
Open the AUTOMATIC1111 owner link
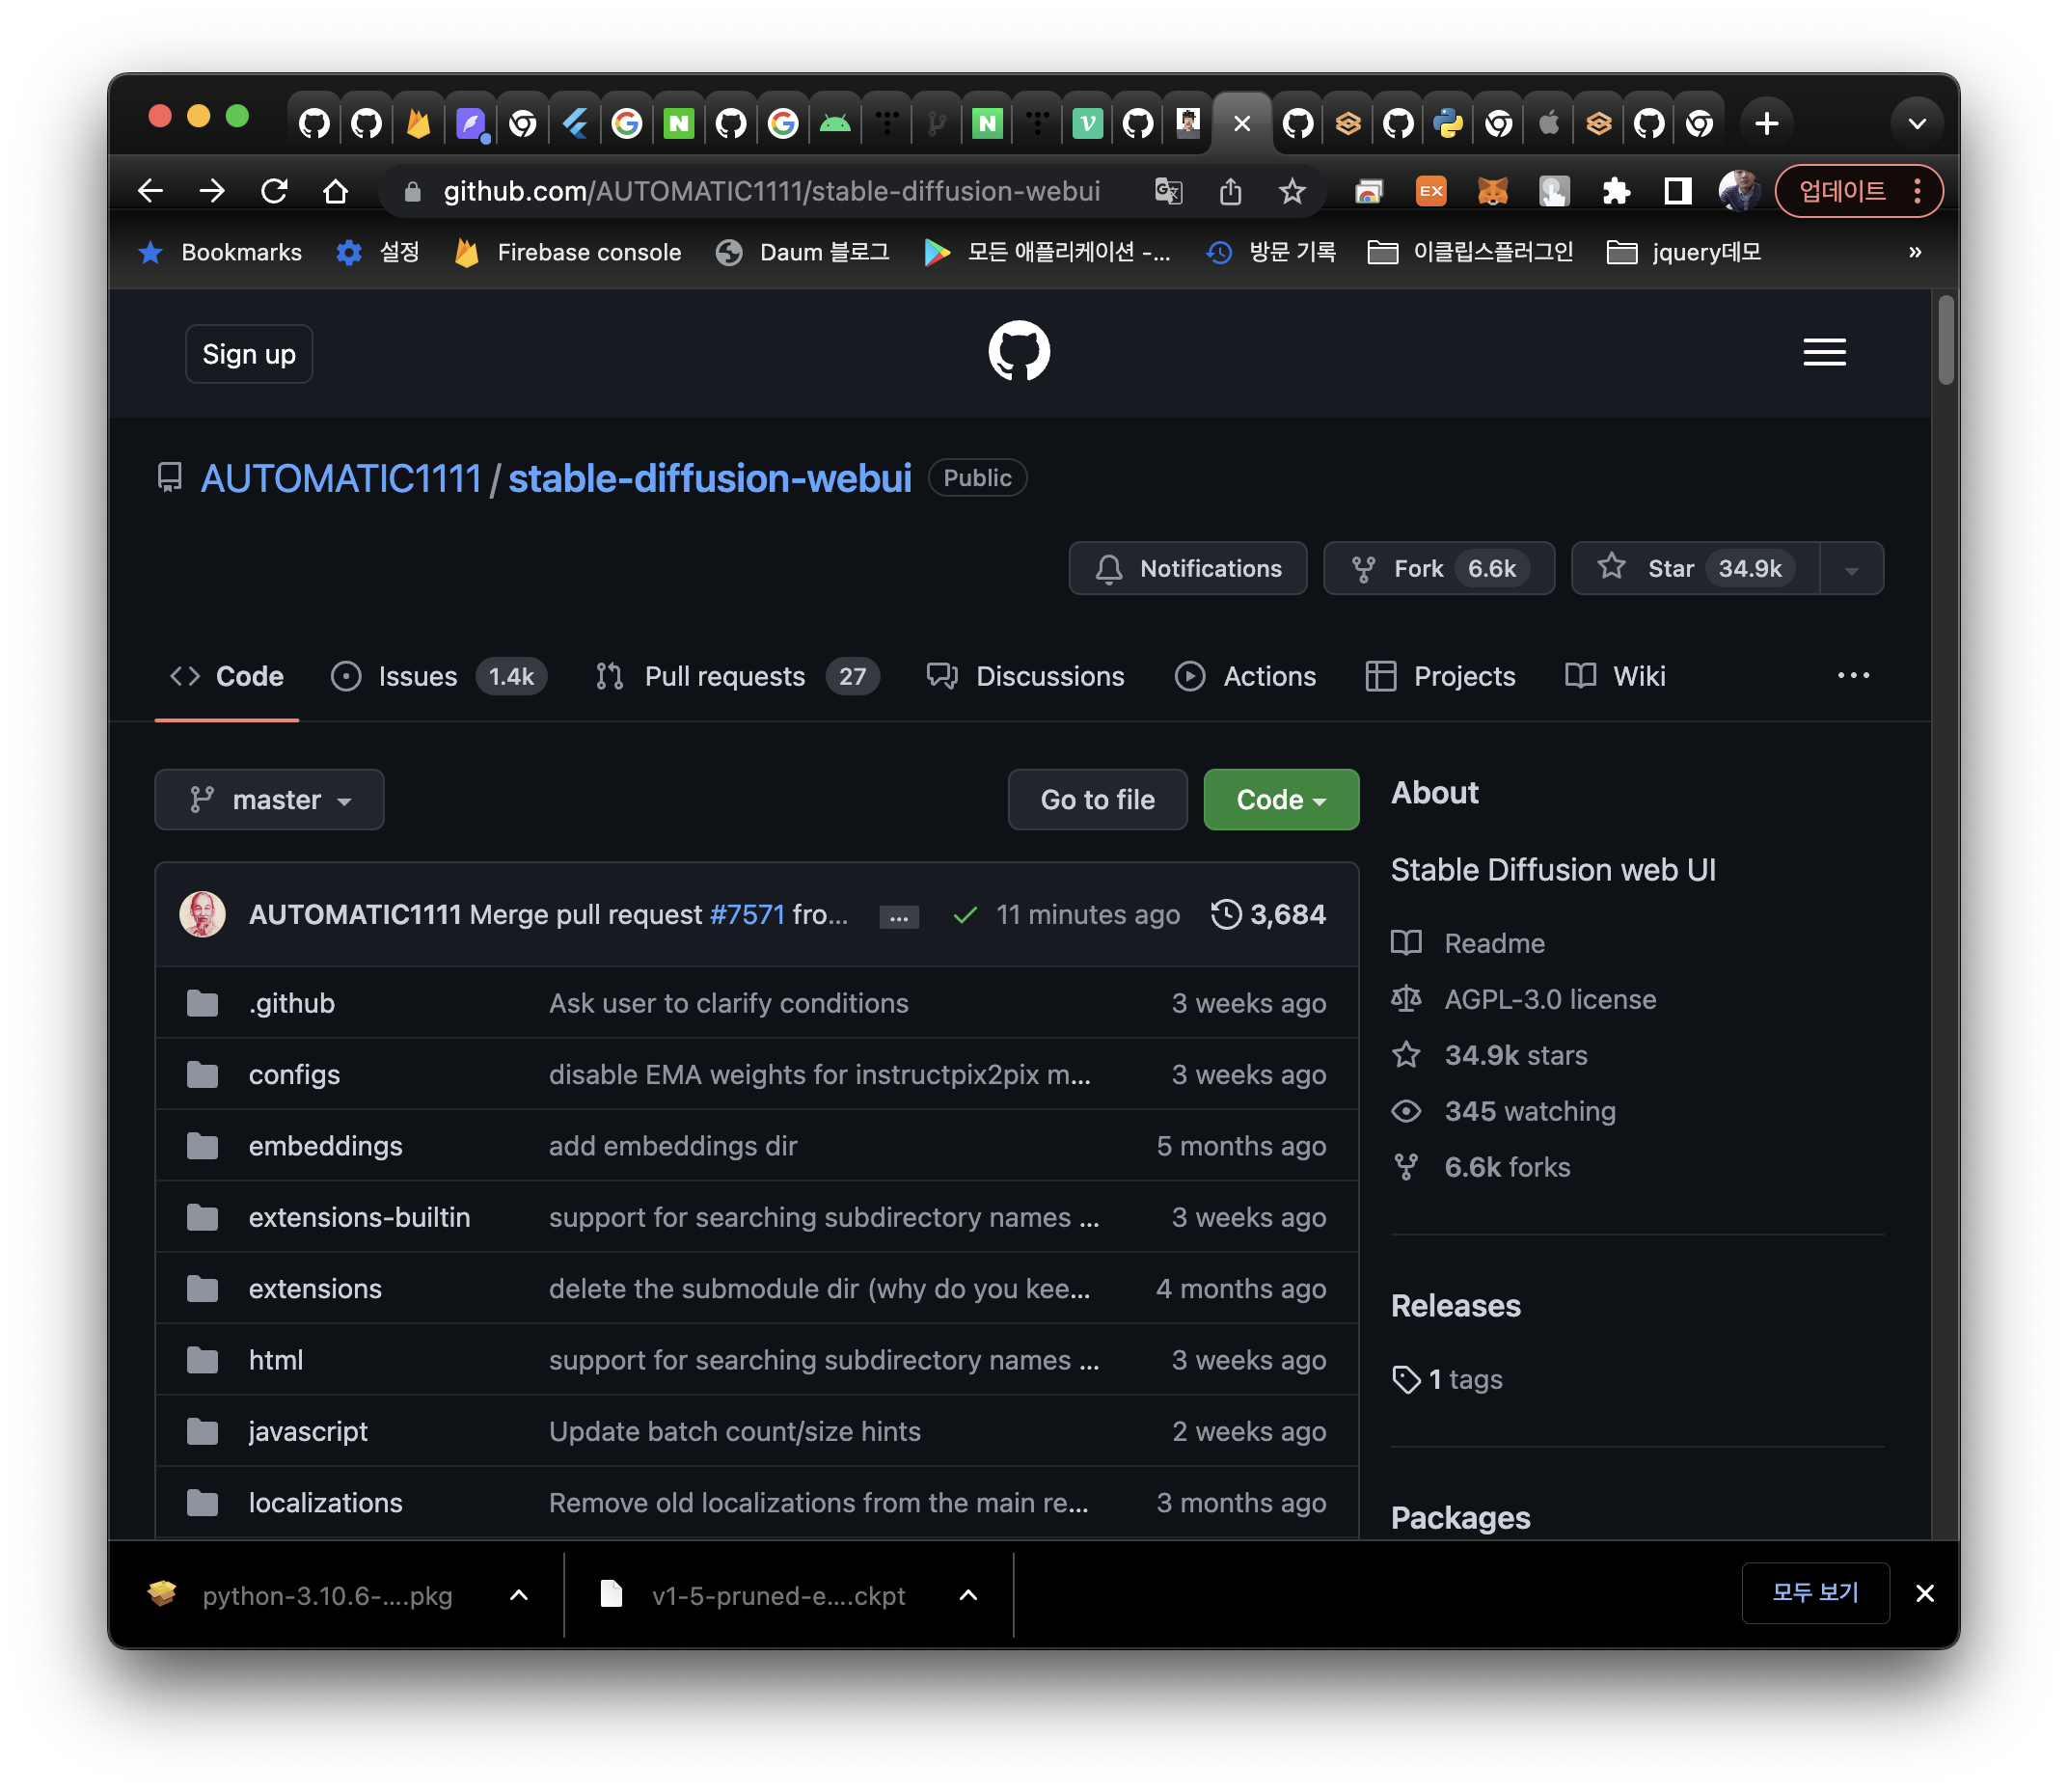point(341,479)
